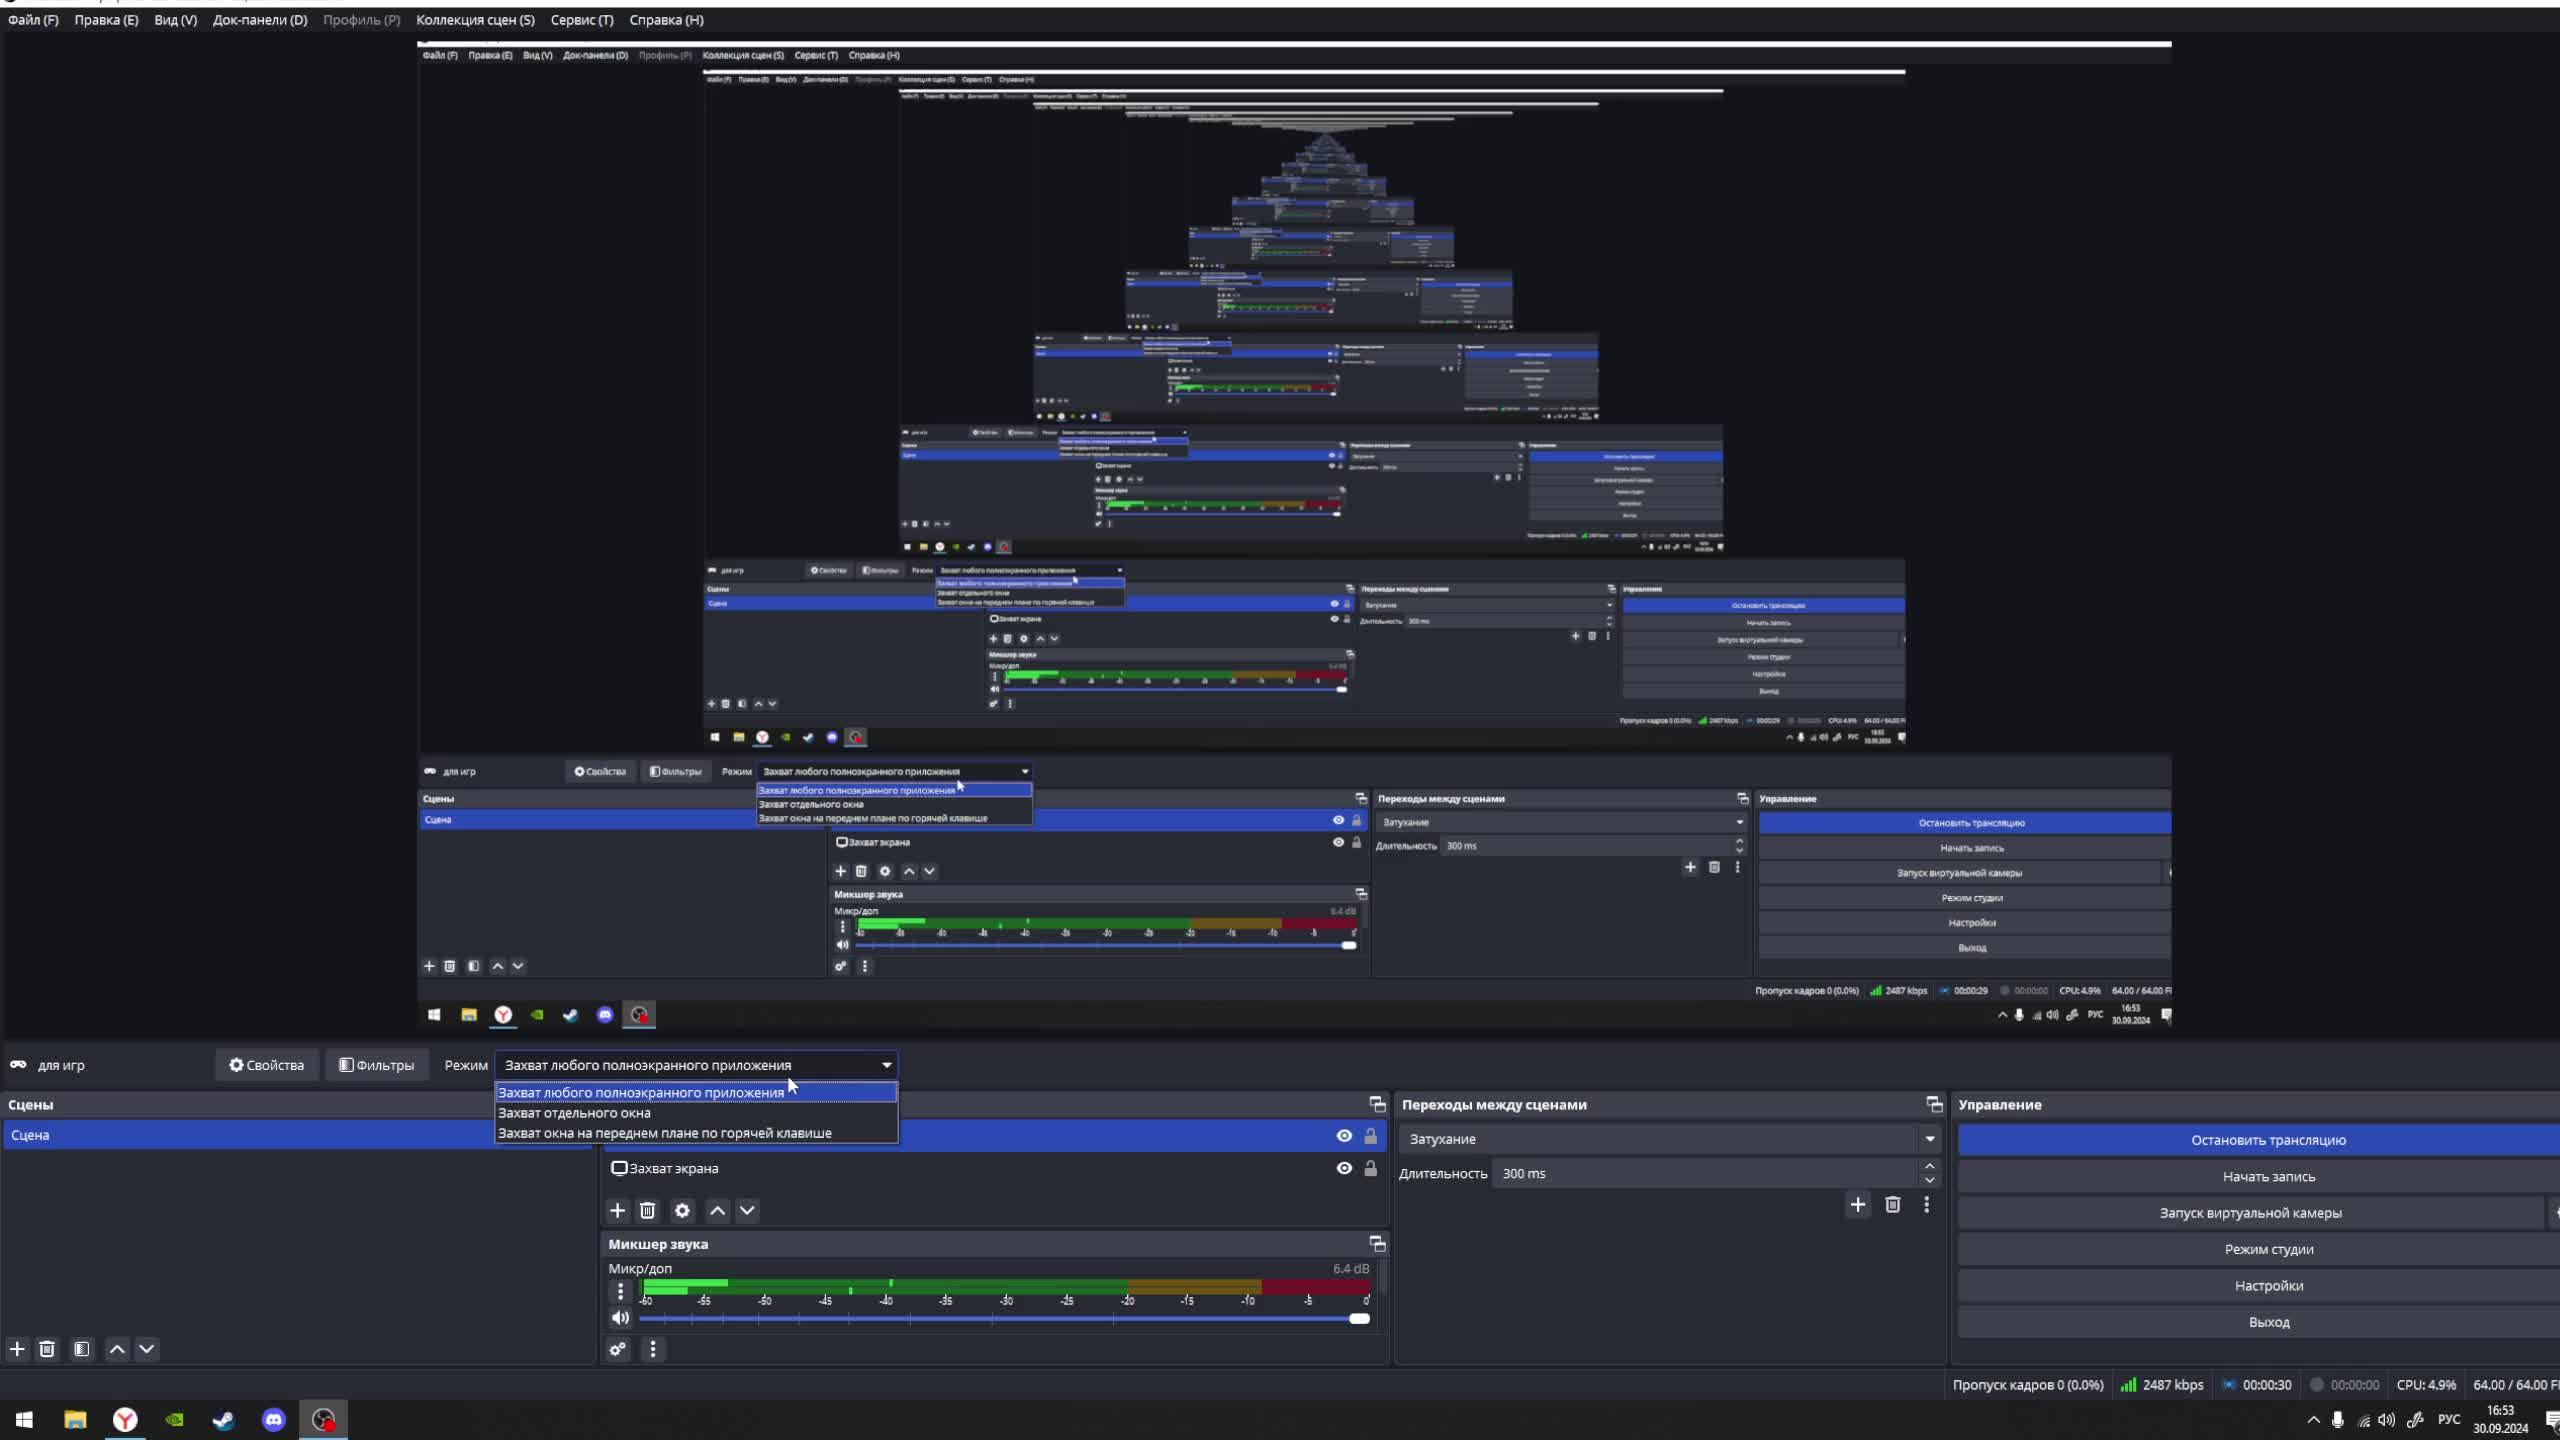Open the Сервис (T) menu
2560x1440 pixels.
pyautogui.click(x=582, y=20)
